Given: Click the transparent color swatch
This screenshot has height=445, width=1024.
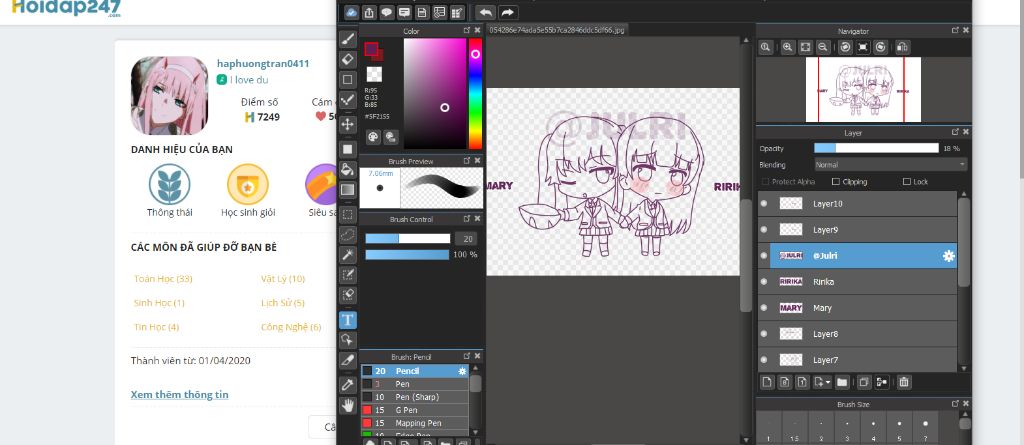Looking at the screenshot, I should pos(374,74).
